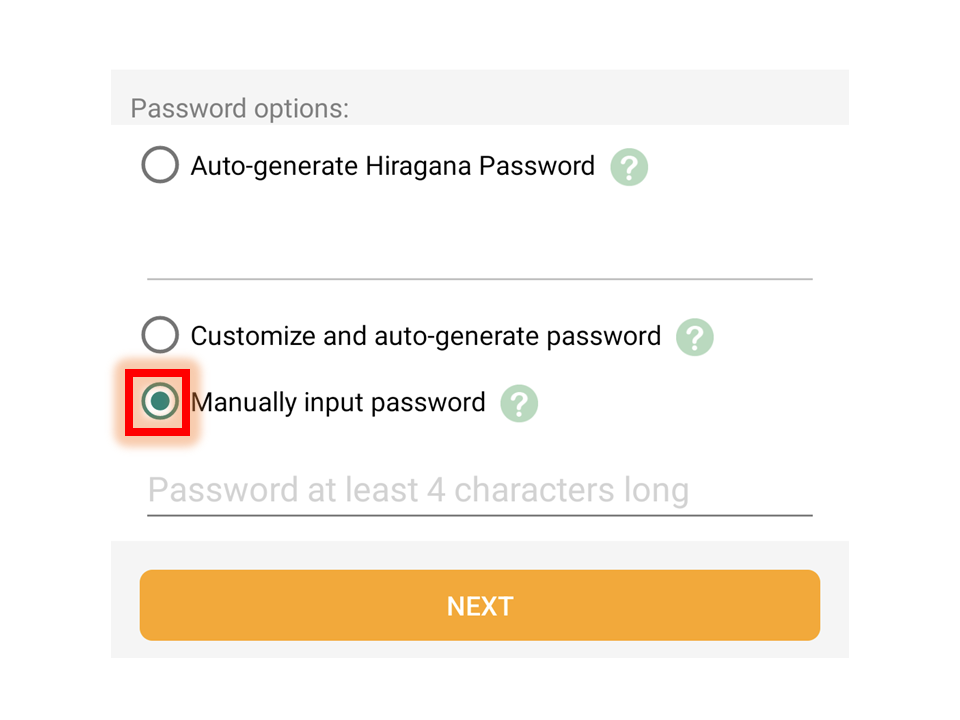The image size is (960, 720).
Task: Tap the highlighted selected radio circle
Action: [x=160, y=401]
